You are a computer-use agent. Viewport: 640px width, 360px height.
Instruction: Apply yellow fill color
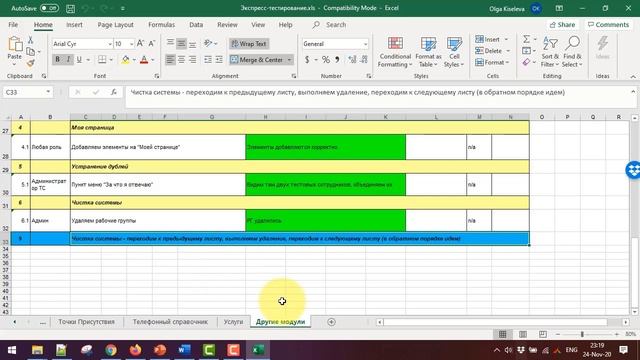[x=125, y=60]
